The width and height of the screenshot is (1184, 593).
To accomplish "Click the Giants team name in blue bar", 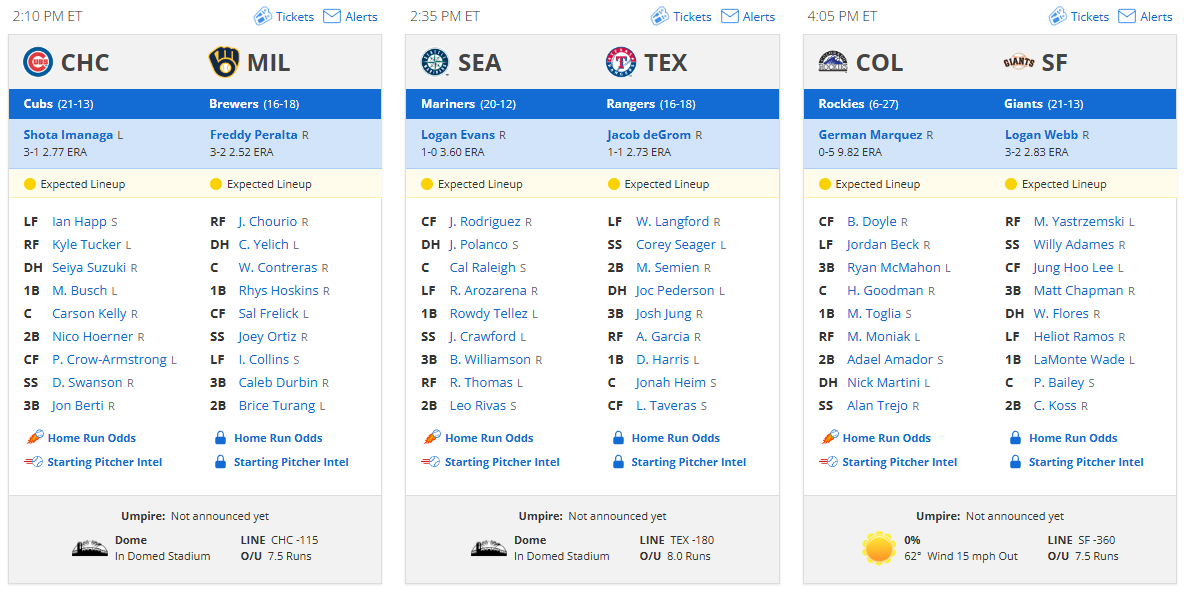I will click(x=1023, y=104).
